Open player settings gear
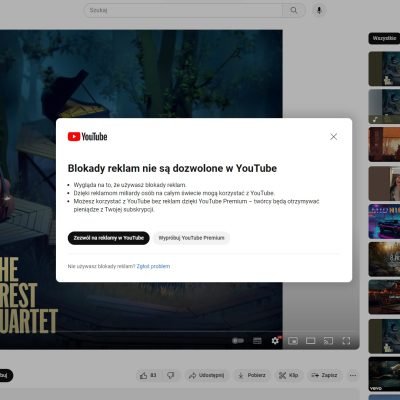Image resolution: width=400 pixels, height=400 pixels. pos(275,341)
